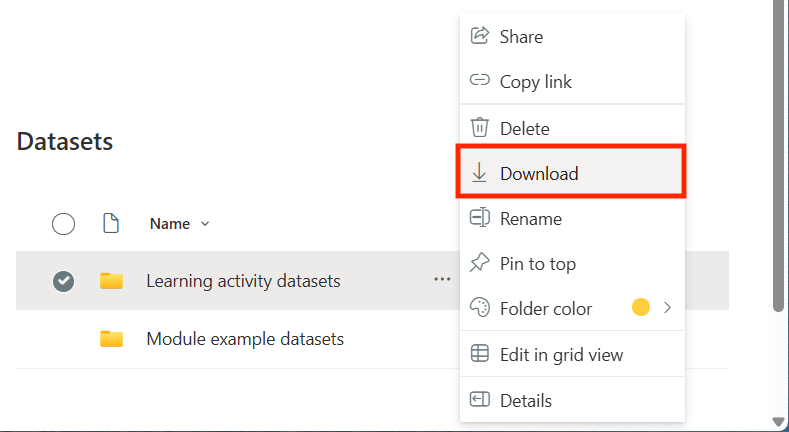Click the file type column header icon
The width and height of the screenshot is (789, 432).
tap(112, 224)
